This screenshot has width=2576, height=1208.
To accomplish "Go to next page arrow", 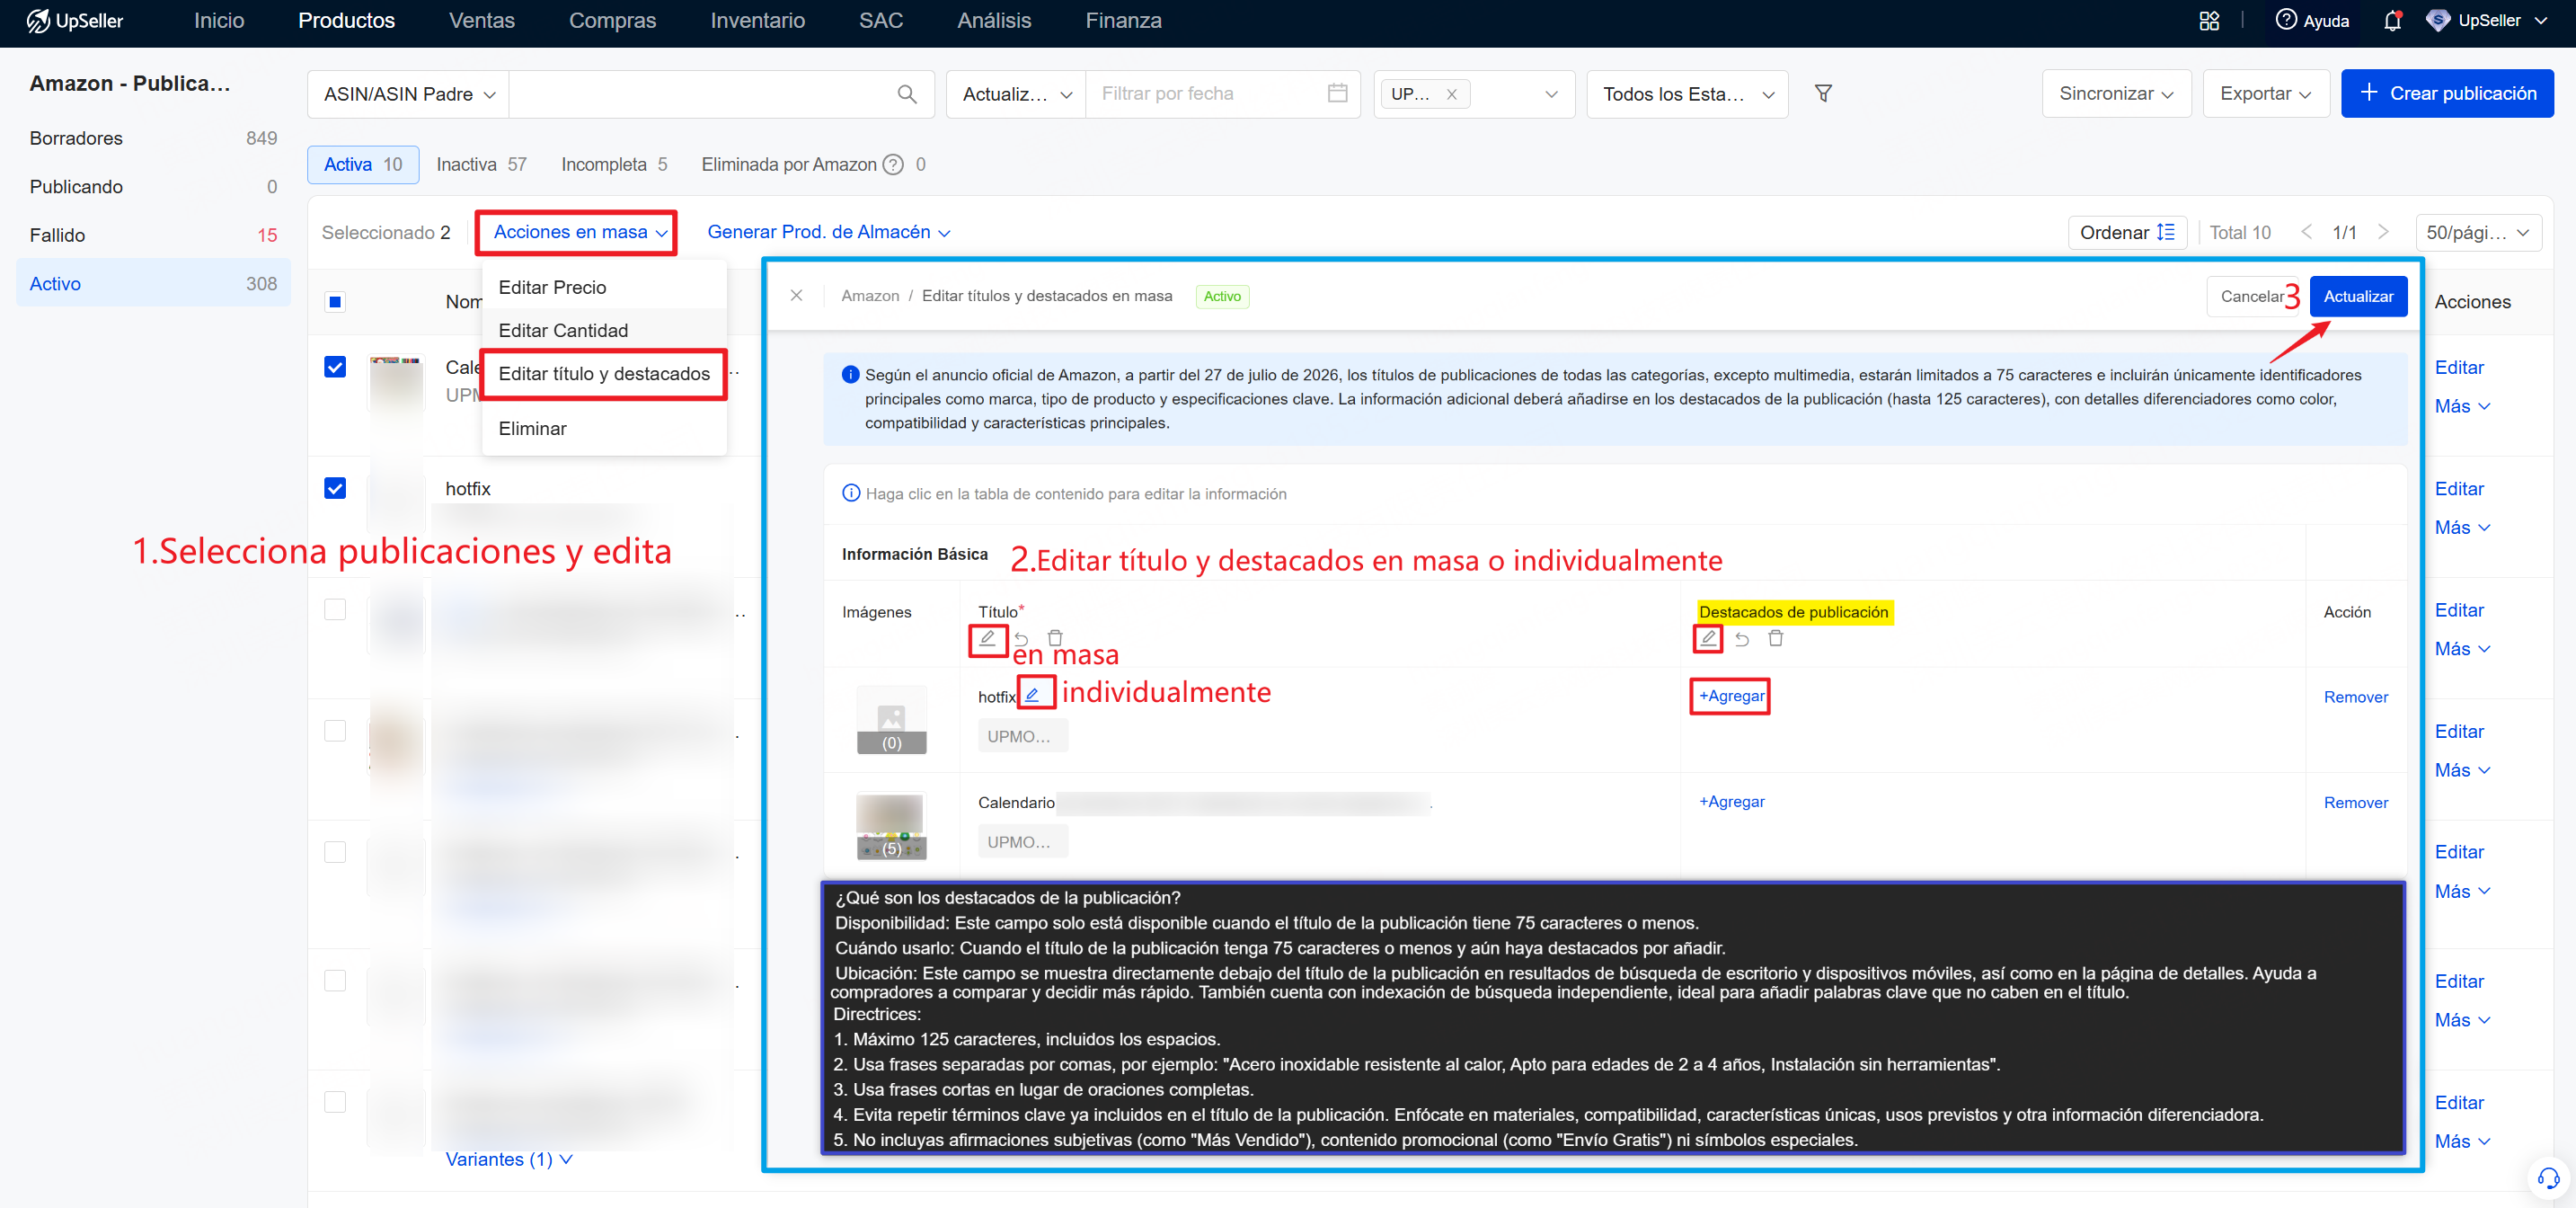I will click(2382, 232).
